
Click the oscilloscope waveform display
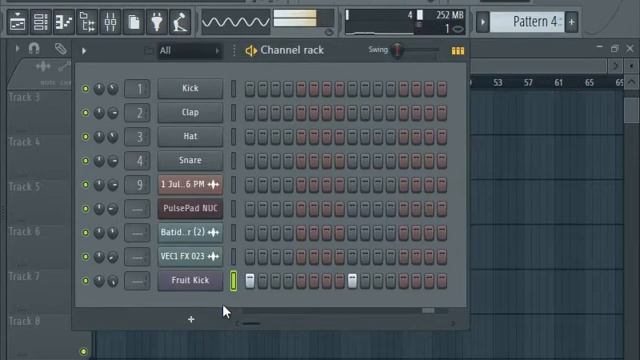[236, 22]
